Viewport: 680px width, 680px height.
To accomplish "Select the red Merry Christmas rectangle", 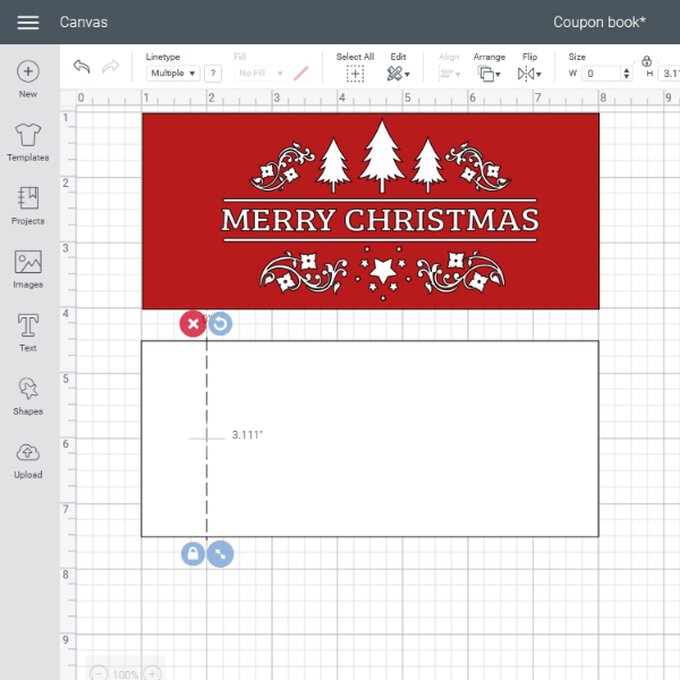I will tap(370, 211).
